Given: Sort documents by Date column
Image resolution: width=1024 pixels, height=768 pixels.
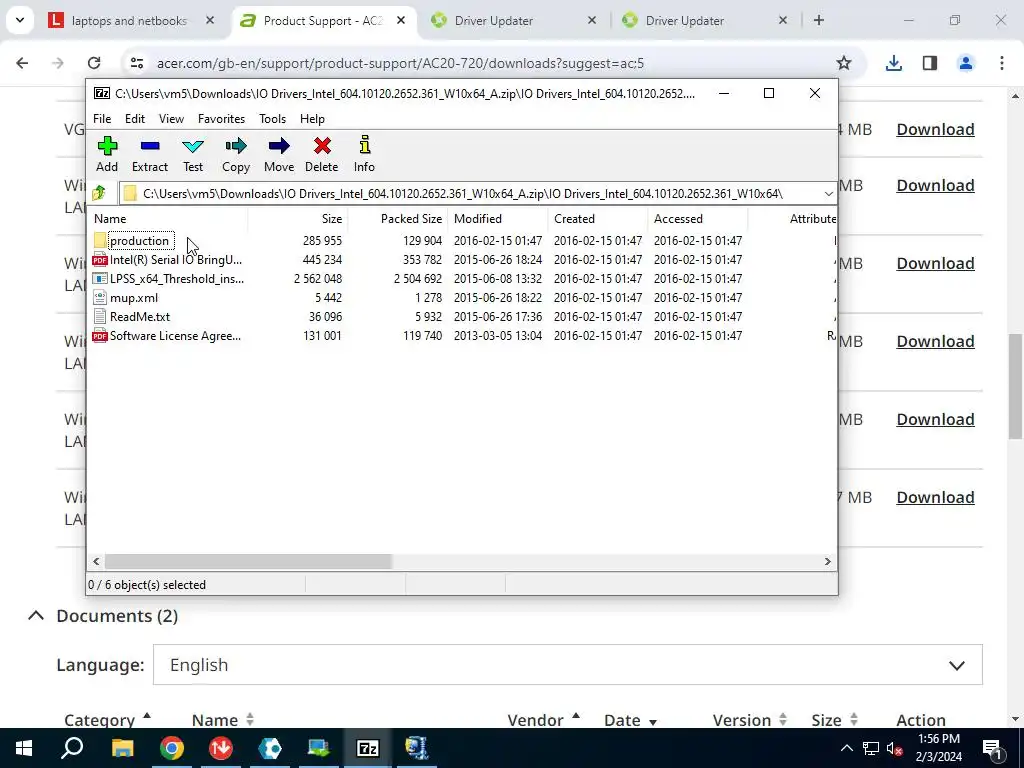Looking at the screenshot, I should coord(630,720).
